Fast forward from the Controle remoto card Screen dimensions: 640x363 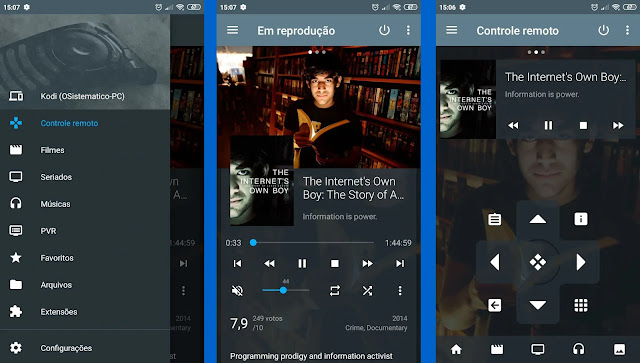pos(618,125)
